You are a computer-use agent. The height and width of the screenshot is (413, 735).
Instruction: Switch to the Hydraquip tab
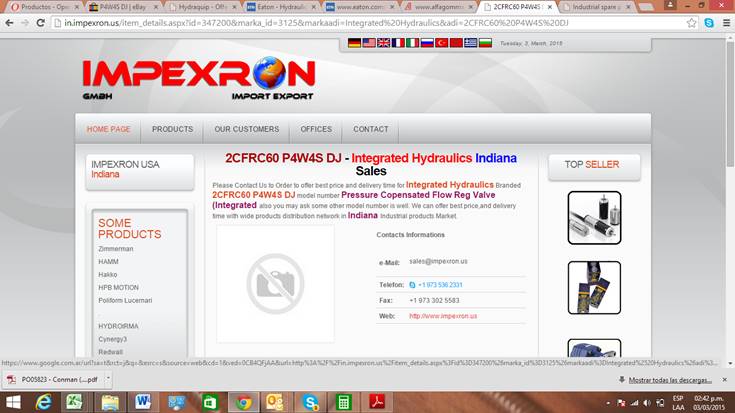click(x=201, y=7)
